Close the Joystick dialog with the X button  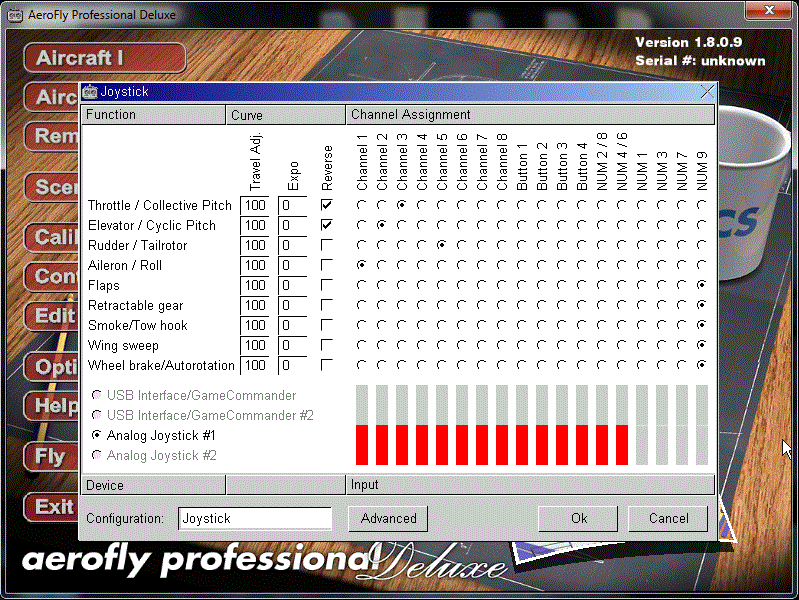click(x=707, y=92)
